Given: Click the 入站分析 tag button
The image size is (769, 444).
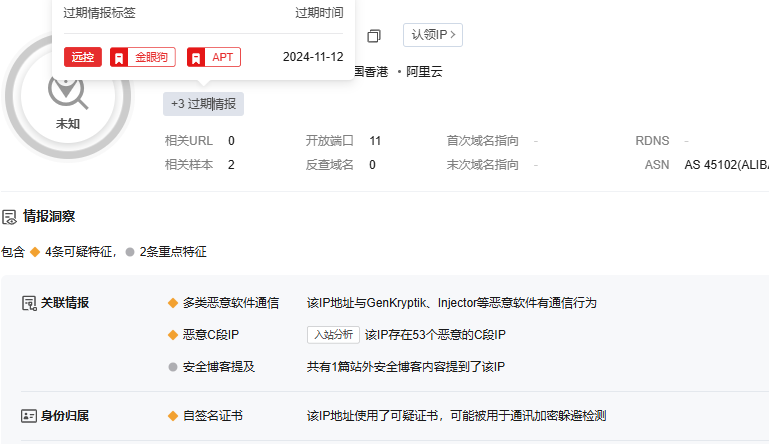Looking at the screenshot, I should pos(333,335).
